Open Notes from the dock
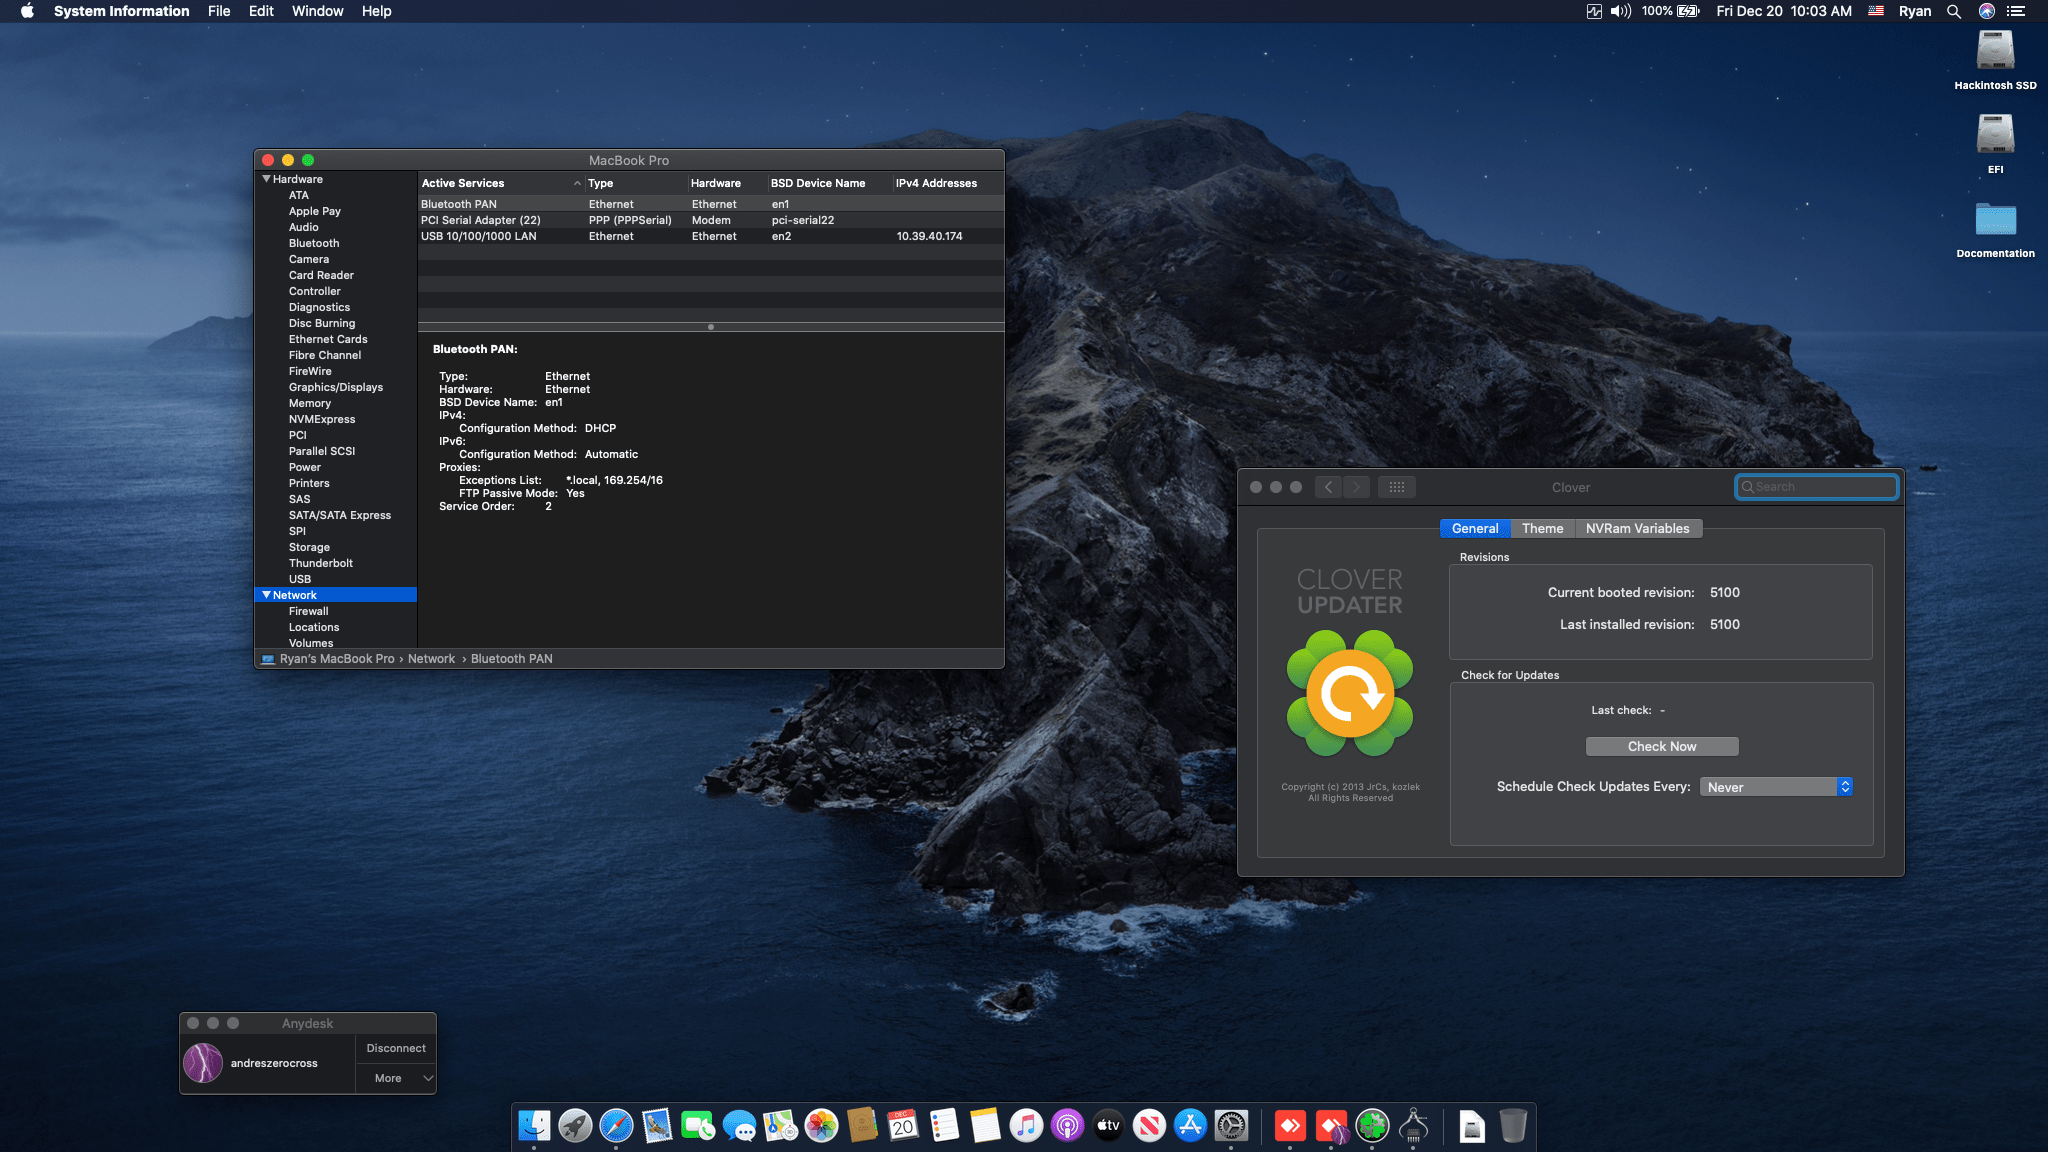 [985, 1126]
